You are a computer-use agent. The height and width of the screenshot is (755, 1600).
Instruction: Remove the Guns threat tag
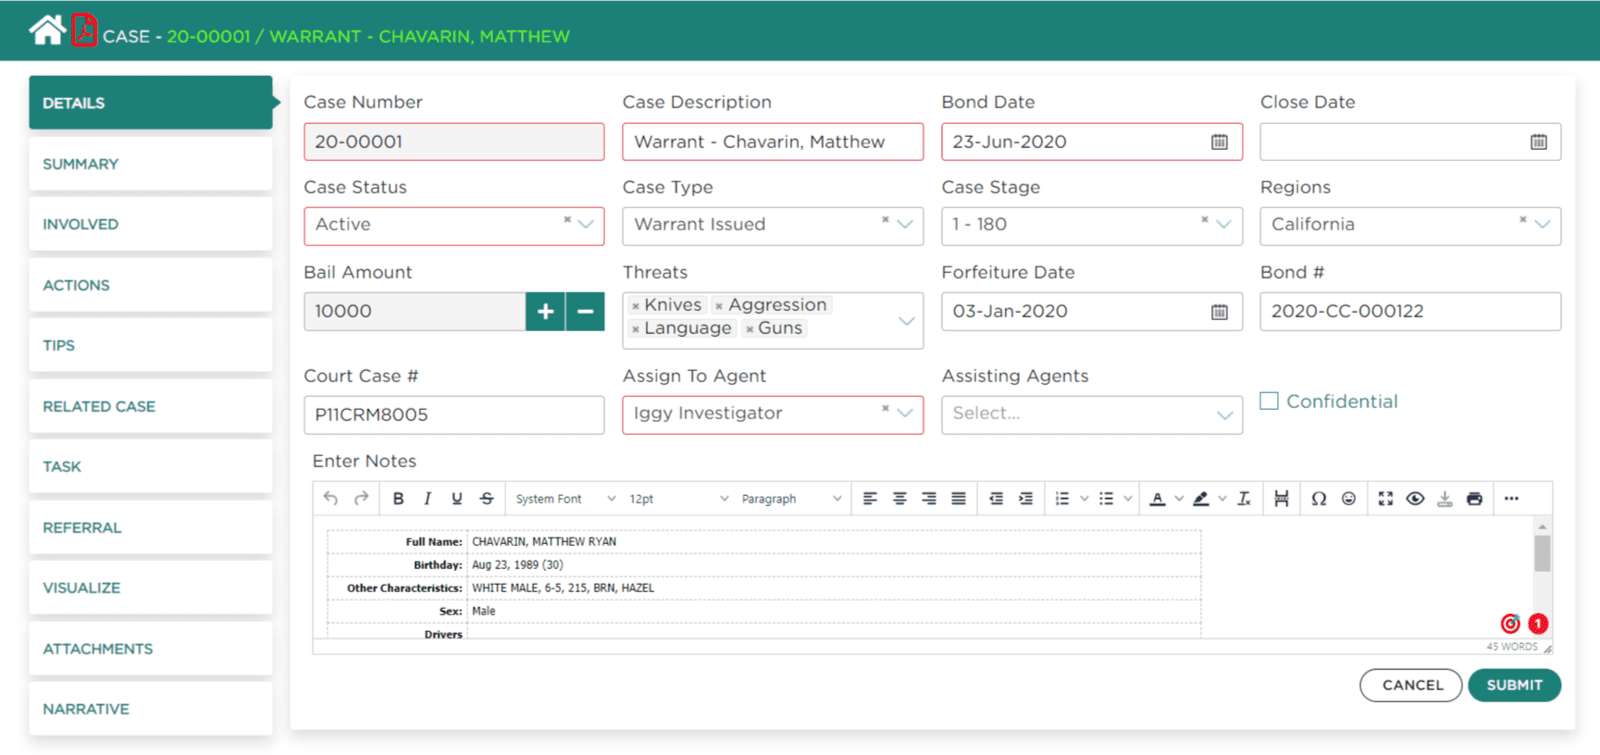tap(749, 329)
